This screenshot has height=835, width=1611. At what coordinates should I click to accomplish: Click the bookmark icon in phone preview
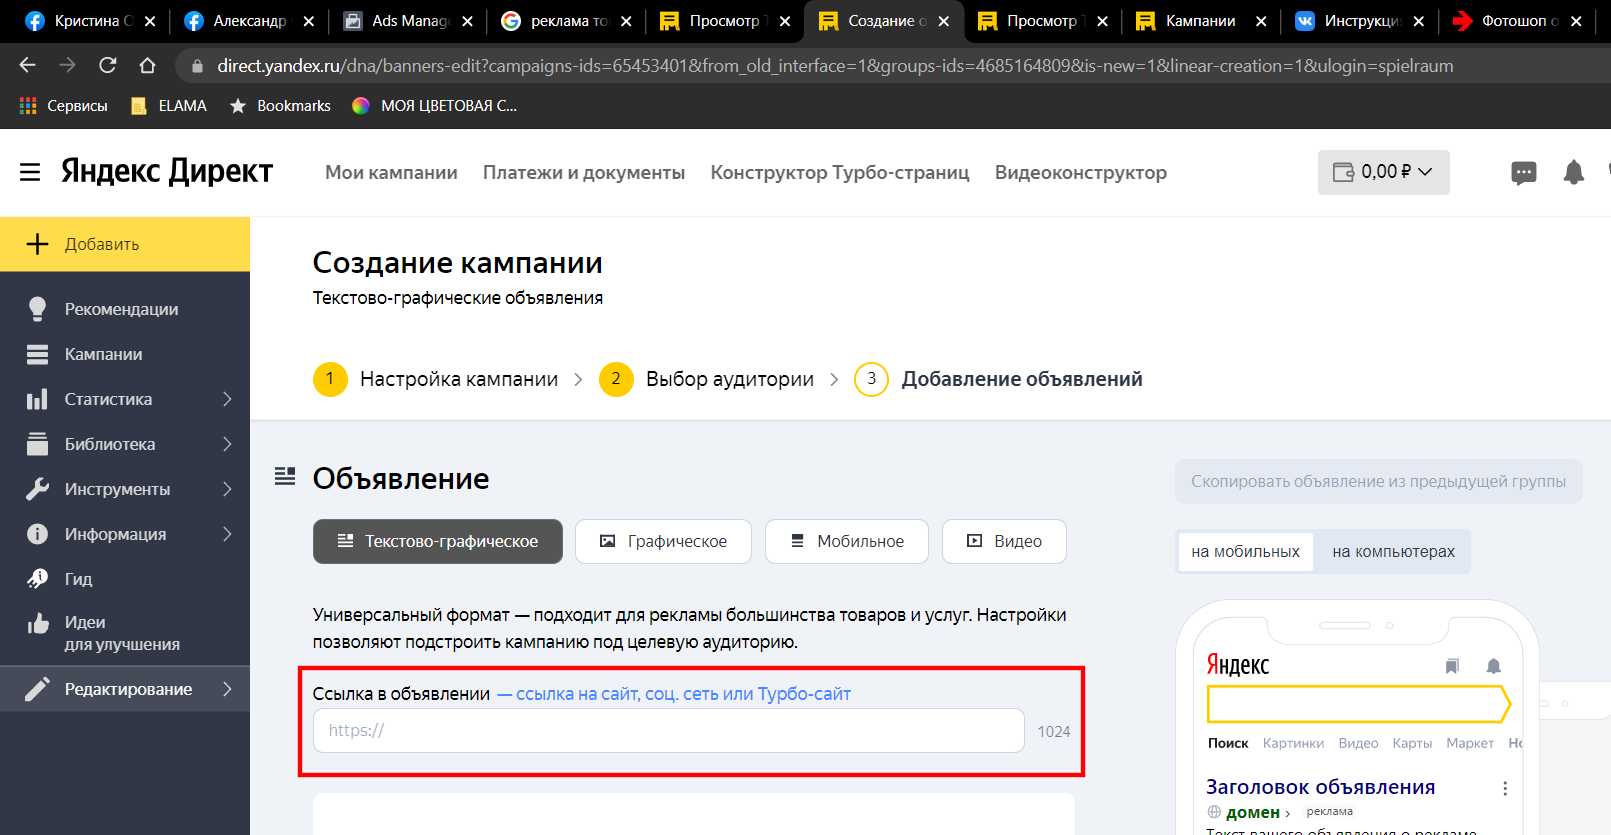tap(1452, 666)
